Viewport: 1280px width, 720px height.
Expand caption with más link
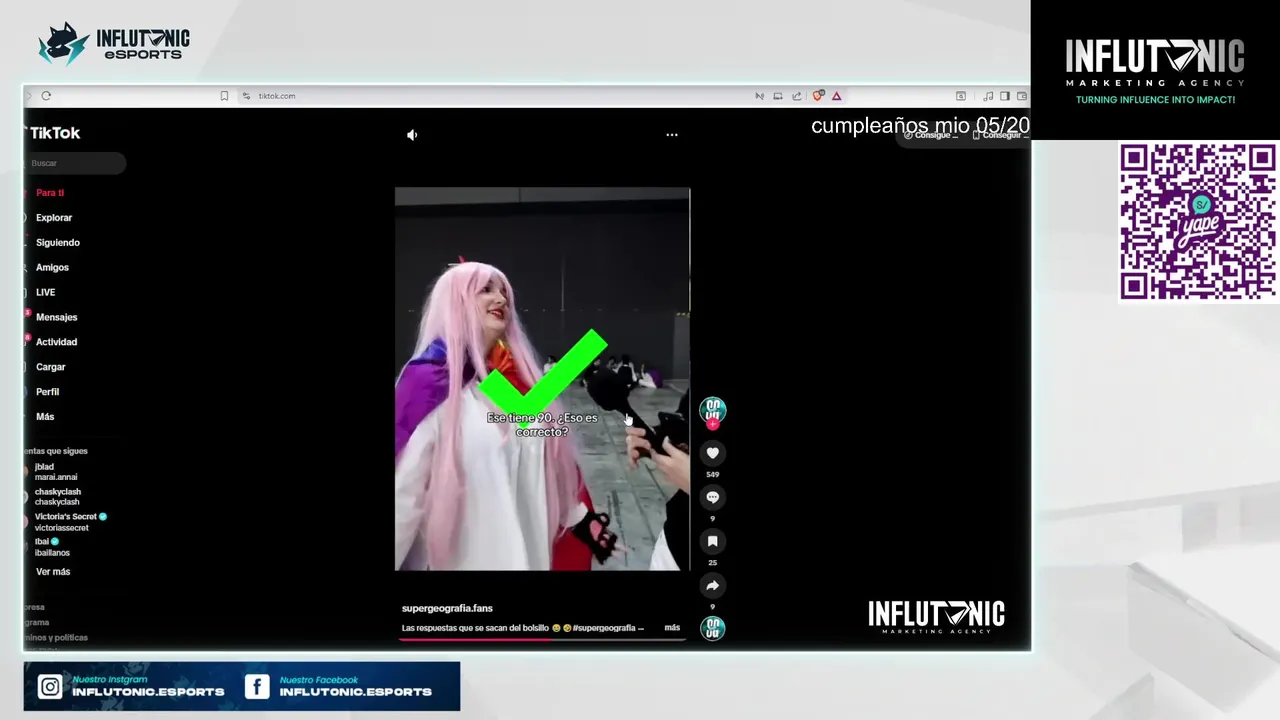(672, 628)
